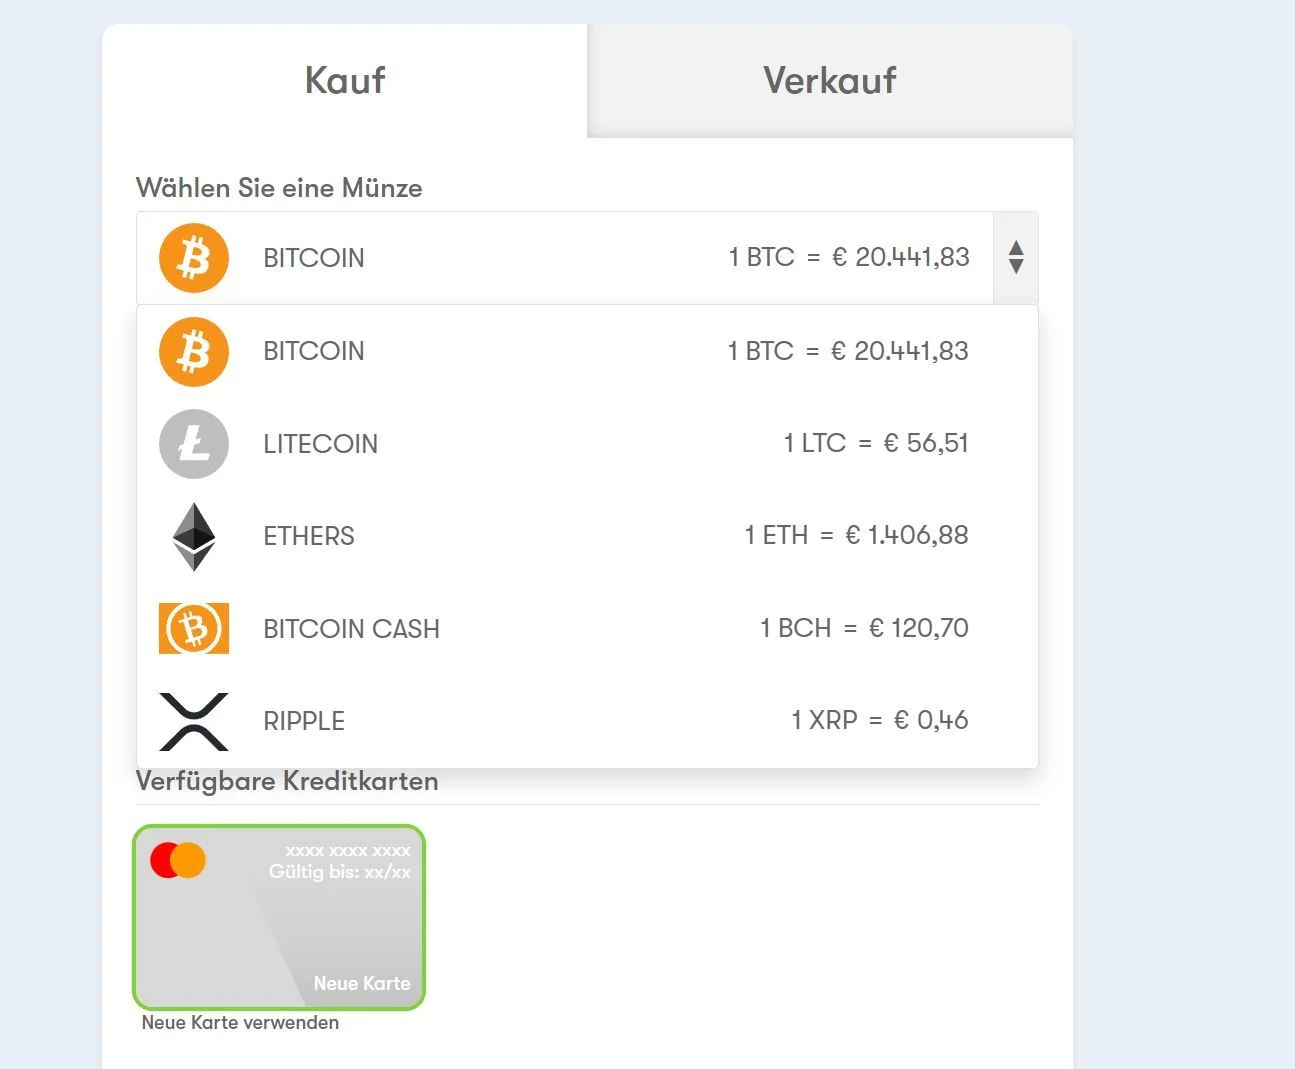Click the Bitcoin Cash orange icon
This screenshot has width=1295, height=1069.
point(194,628)
